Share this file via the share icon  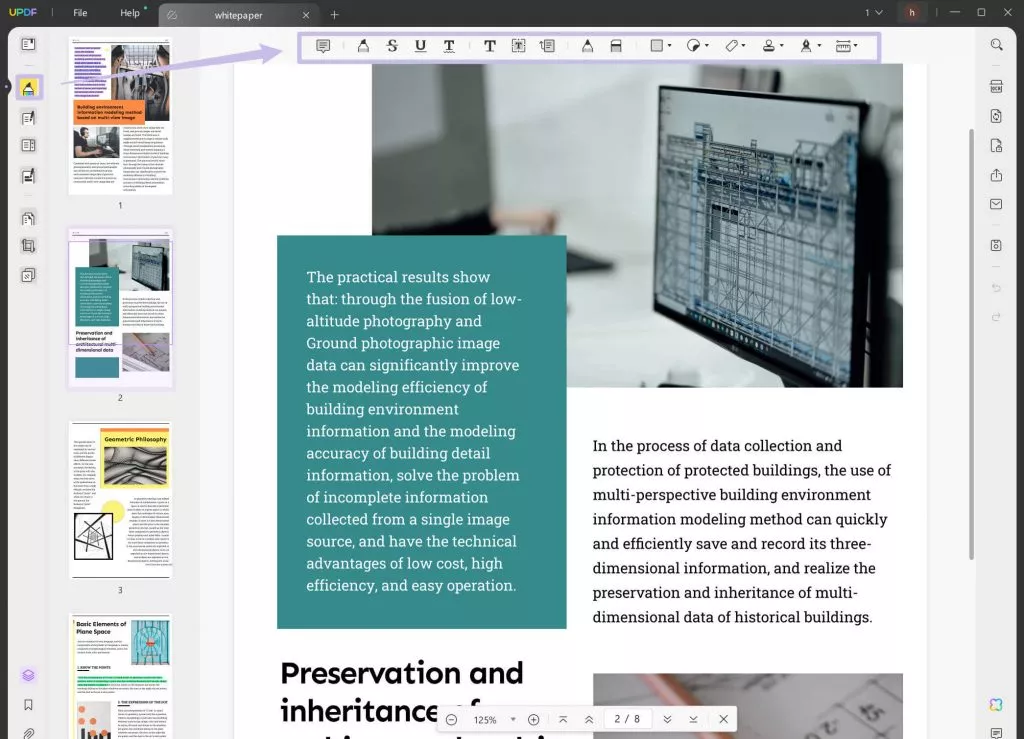tap(996, 175)
